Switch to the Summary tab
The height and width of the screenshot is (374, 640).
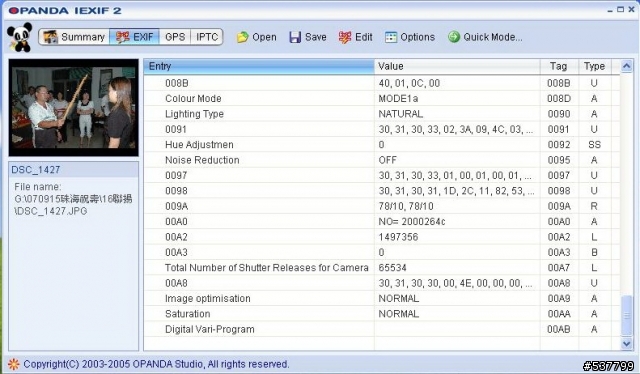[x=74, y=37]
